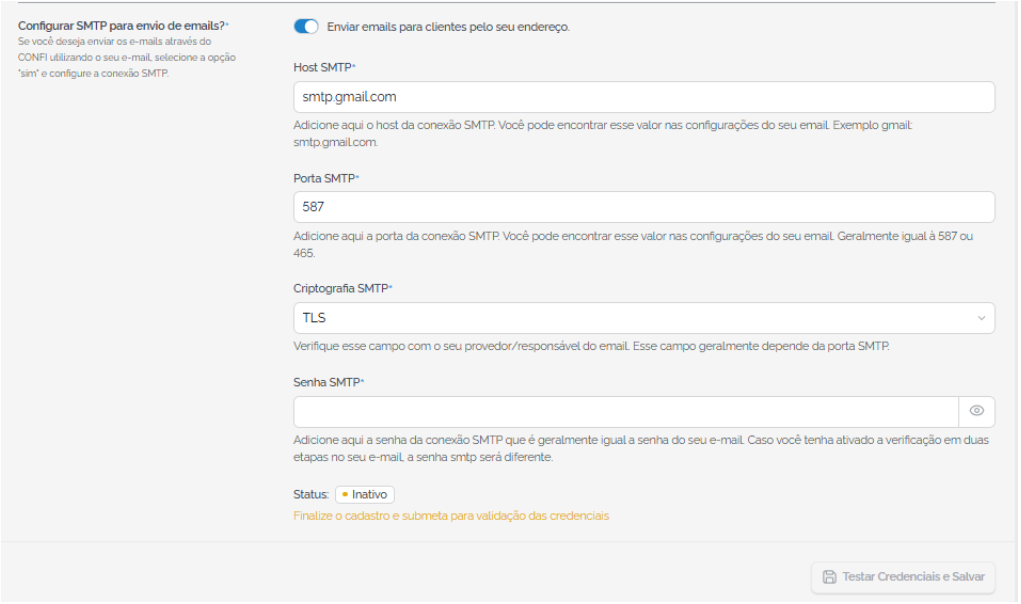Click the 'Enviar emails para clientes' toggle label

tap(448, 27)
